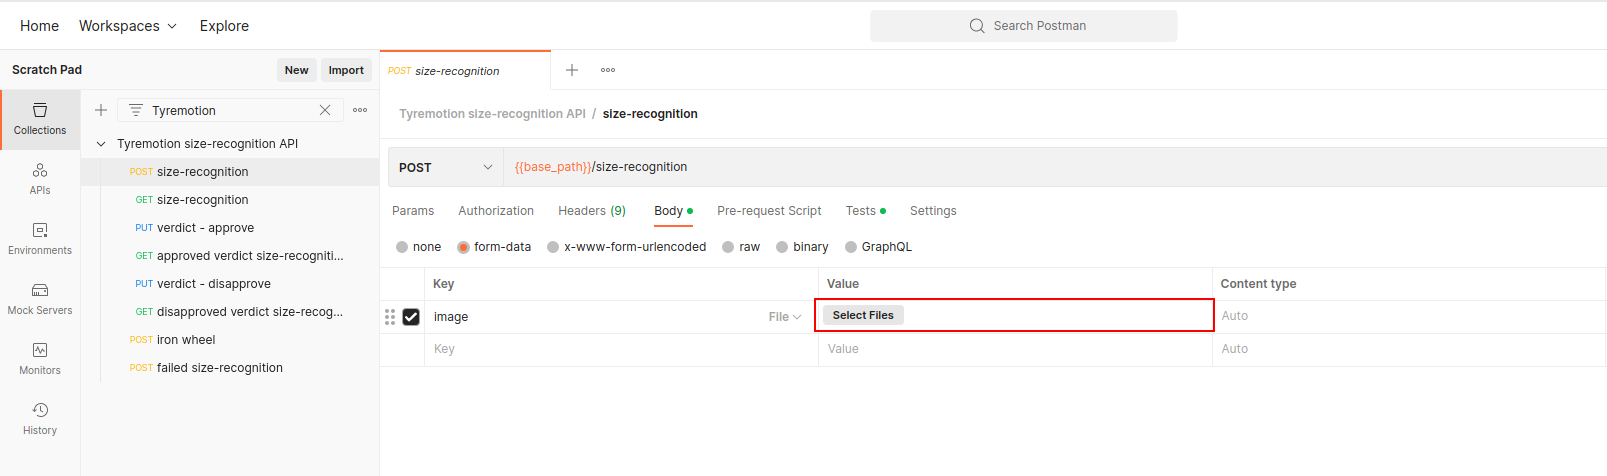1607x476 pixels.
Task: Open the Collections sidebar panel
Action: coord(40,119)
